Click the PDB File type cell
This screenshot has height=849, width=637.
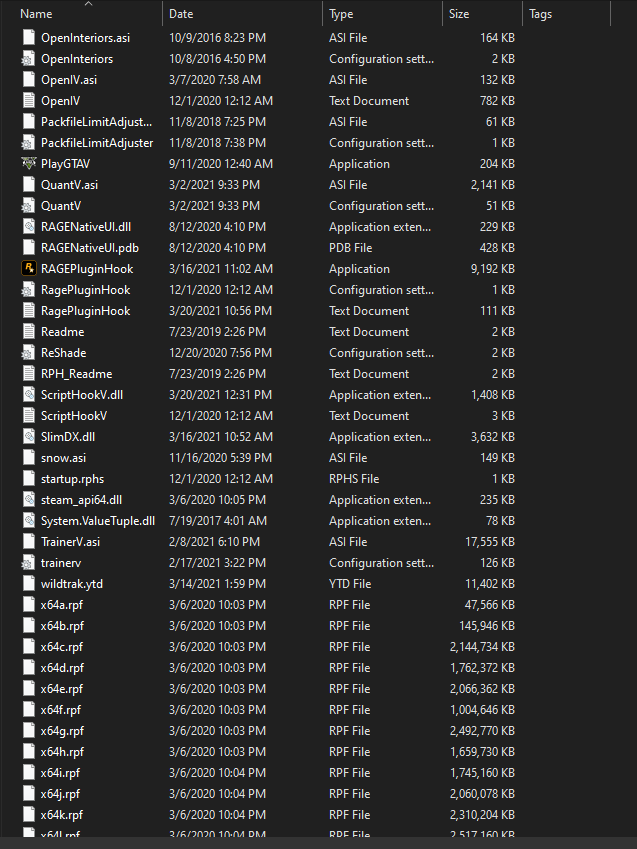coord(350,248)
